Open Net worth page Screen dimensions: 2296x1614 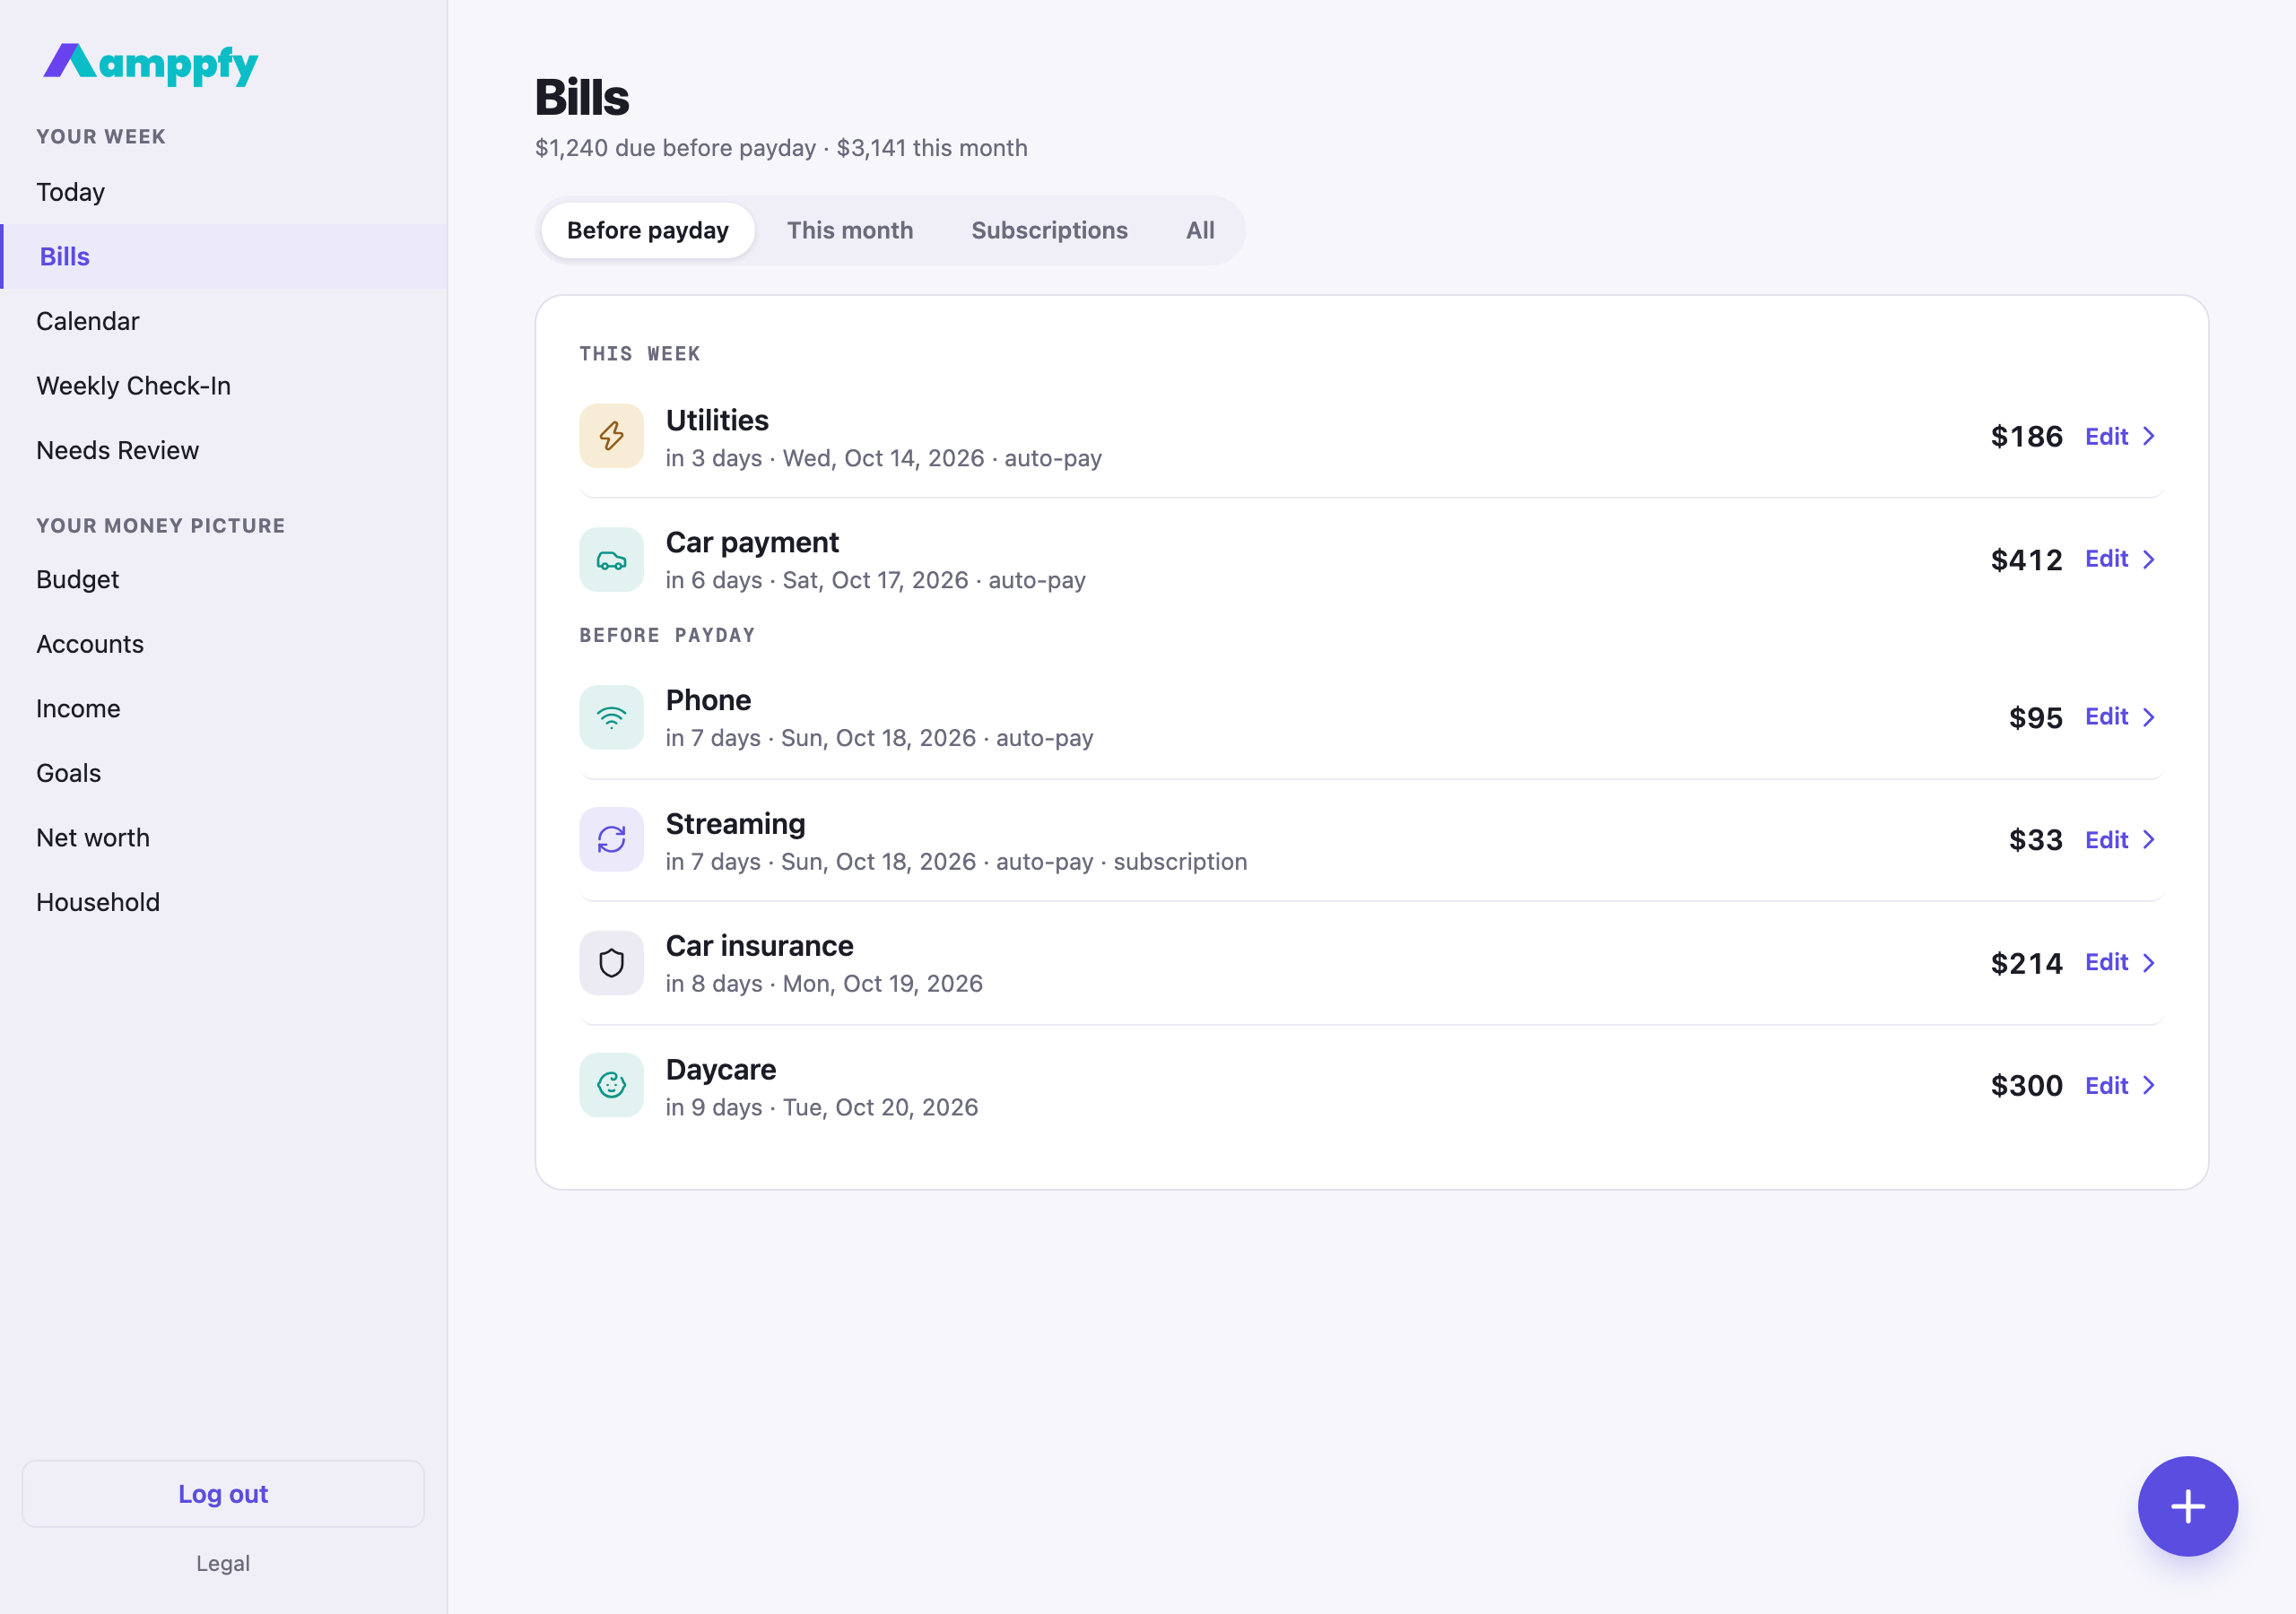click(224, 838)
